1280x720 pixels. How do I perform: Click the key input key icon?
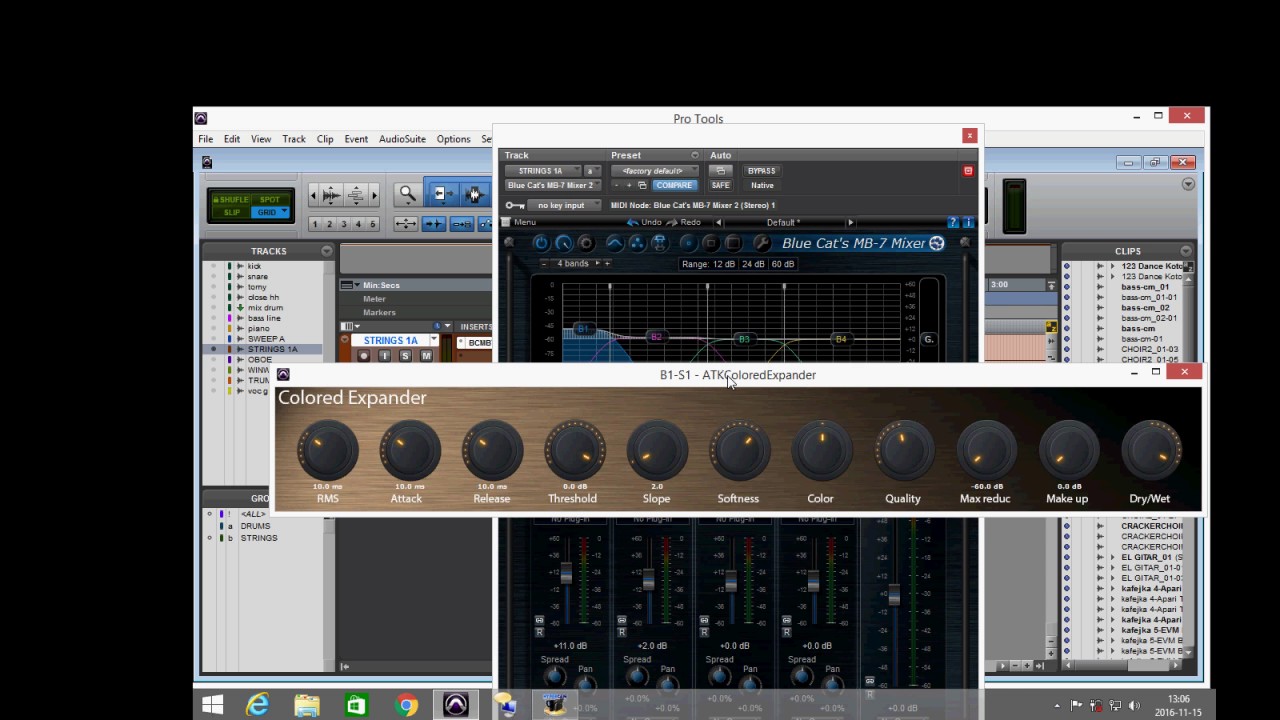coord(515,205)
